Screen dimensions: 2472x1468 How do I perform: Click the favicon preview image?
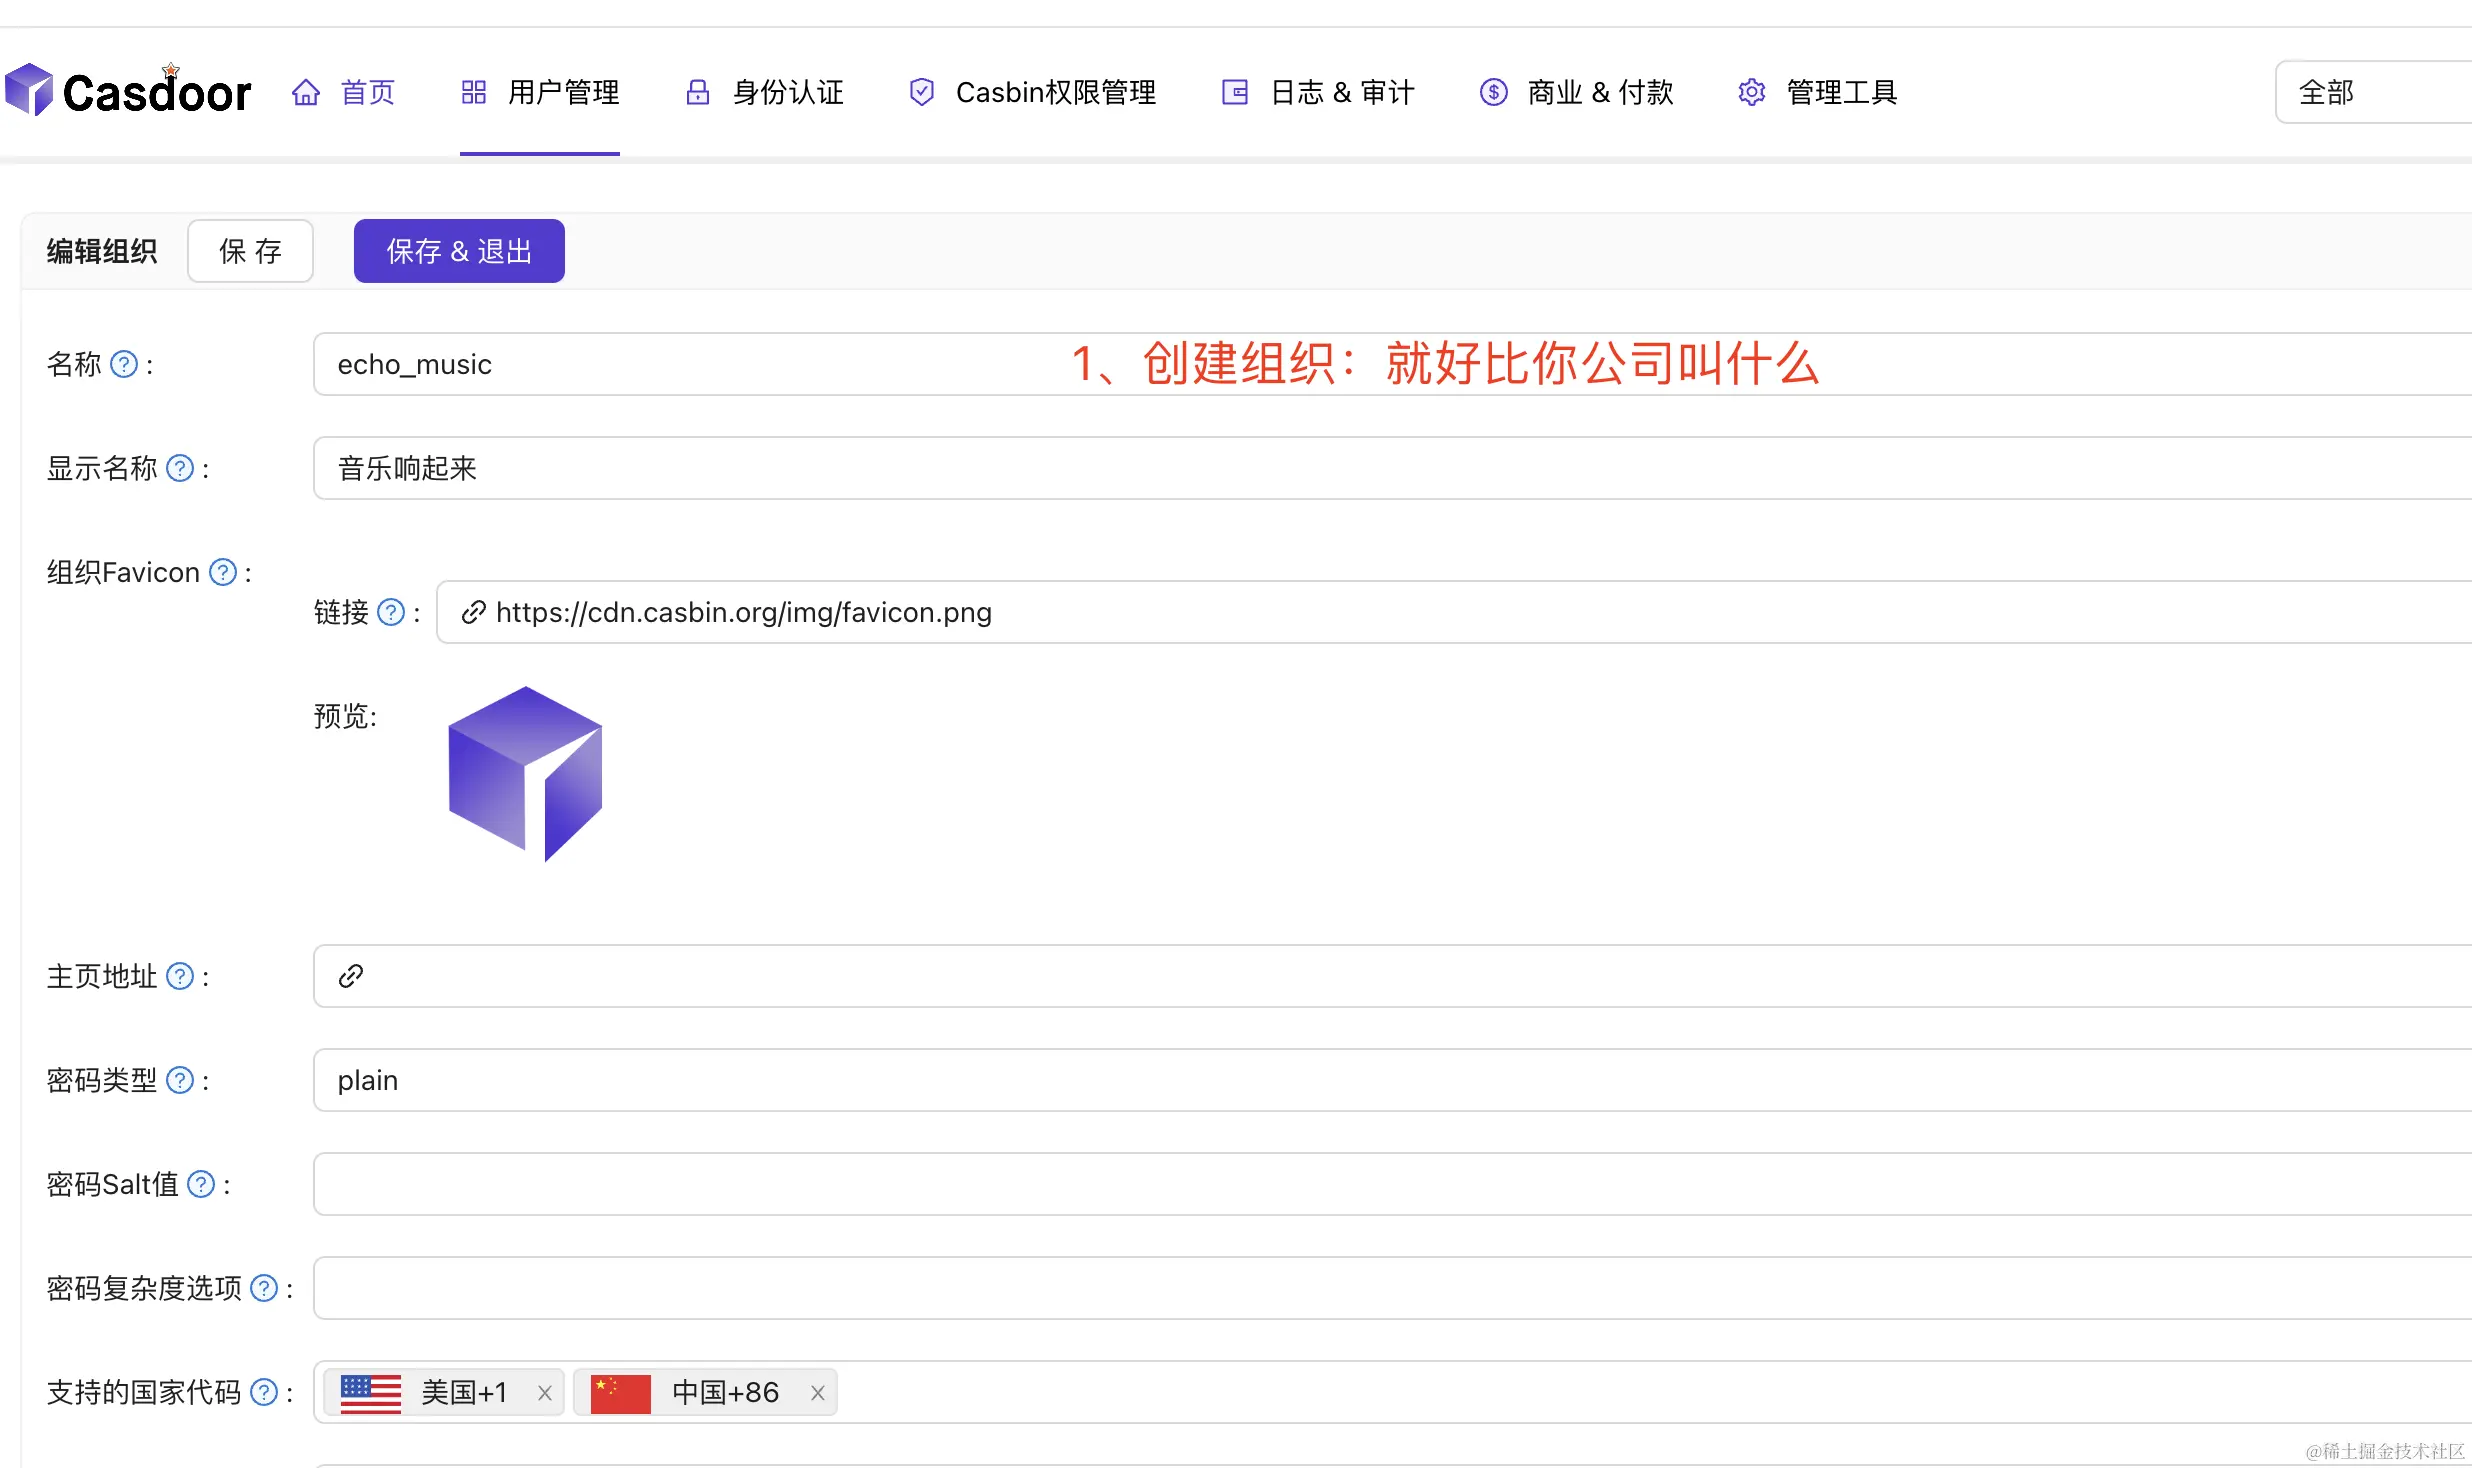coord(524,773)
